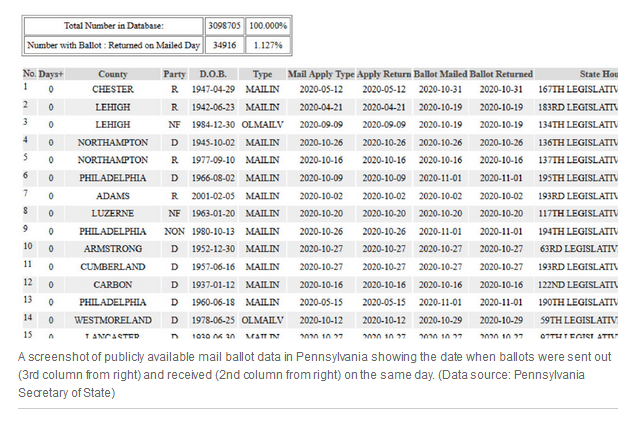Click the Mail Apply Type column header

321,74
